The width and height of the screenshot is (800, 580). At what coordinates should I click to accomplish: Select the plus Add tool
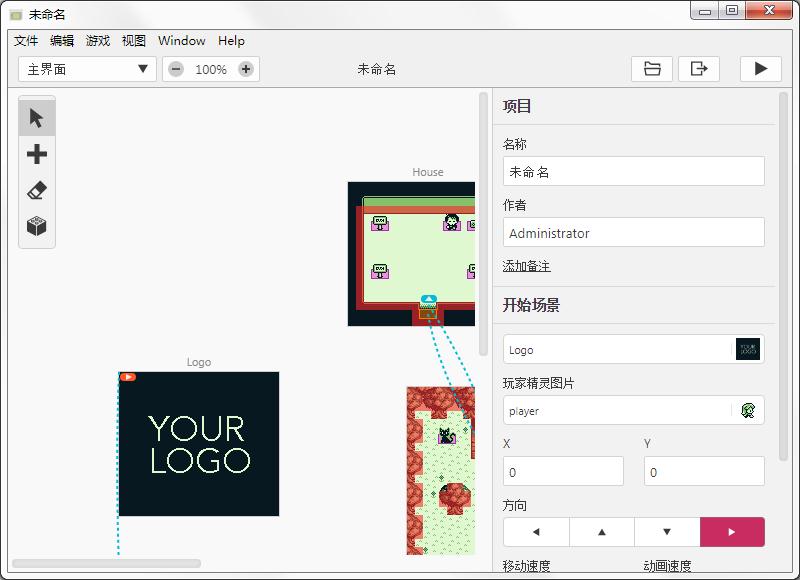[36, 154]
